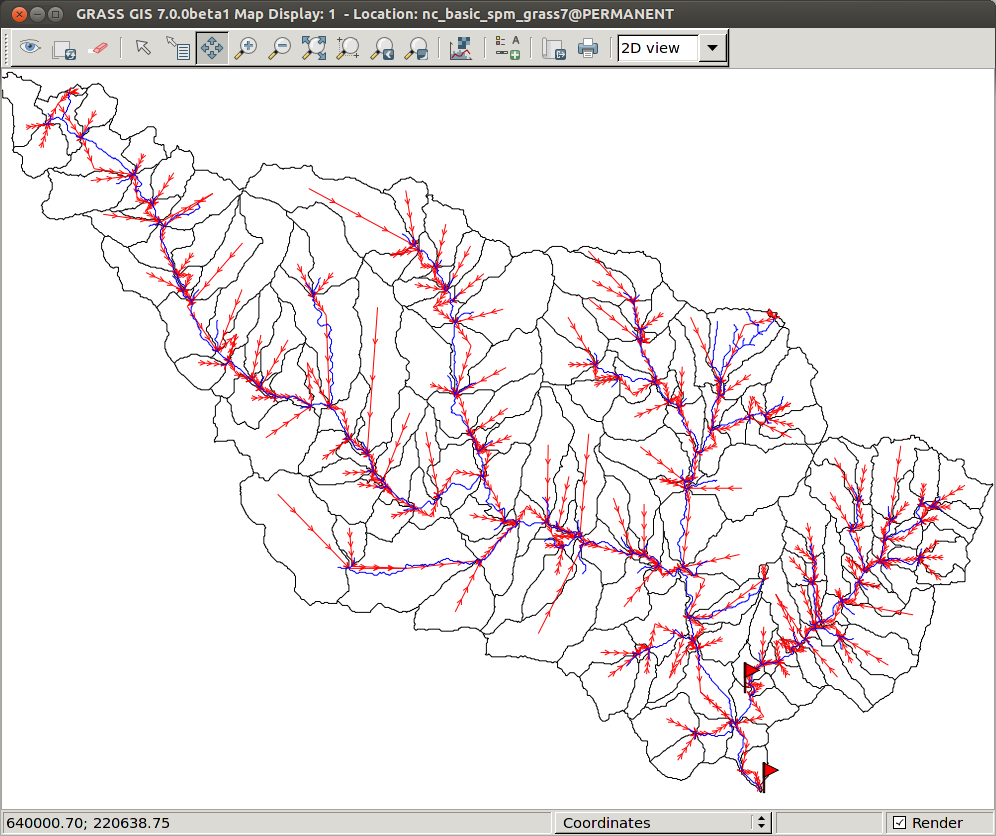The width and height of the screenshot is (996, 836).
Task: Add legend and text overlays
Action: [507, 48]
